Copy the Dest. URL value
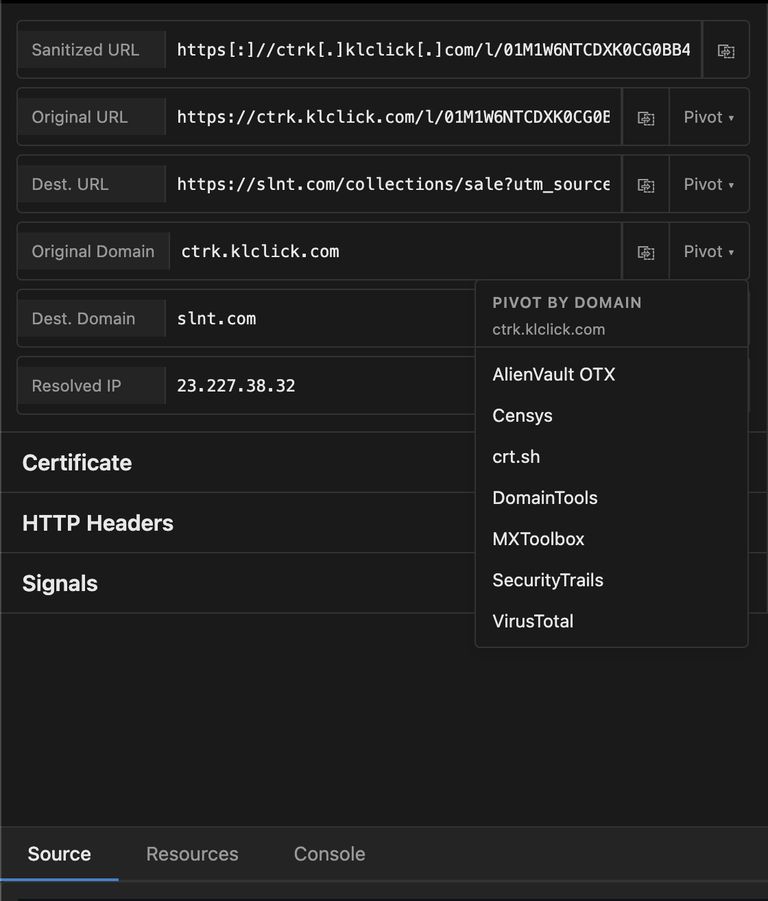The width and height of the screenshot is (768, 901). [x=646, y=185]
